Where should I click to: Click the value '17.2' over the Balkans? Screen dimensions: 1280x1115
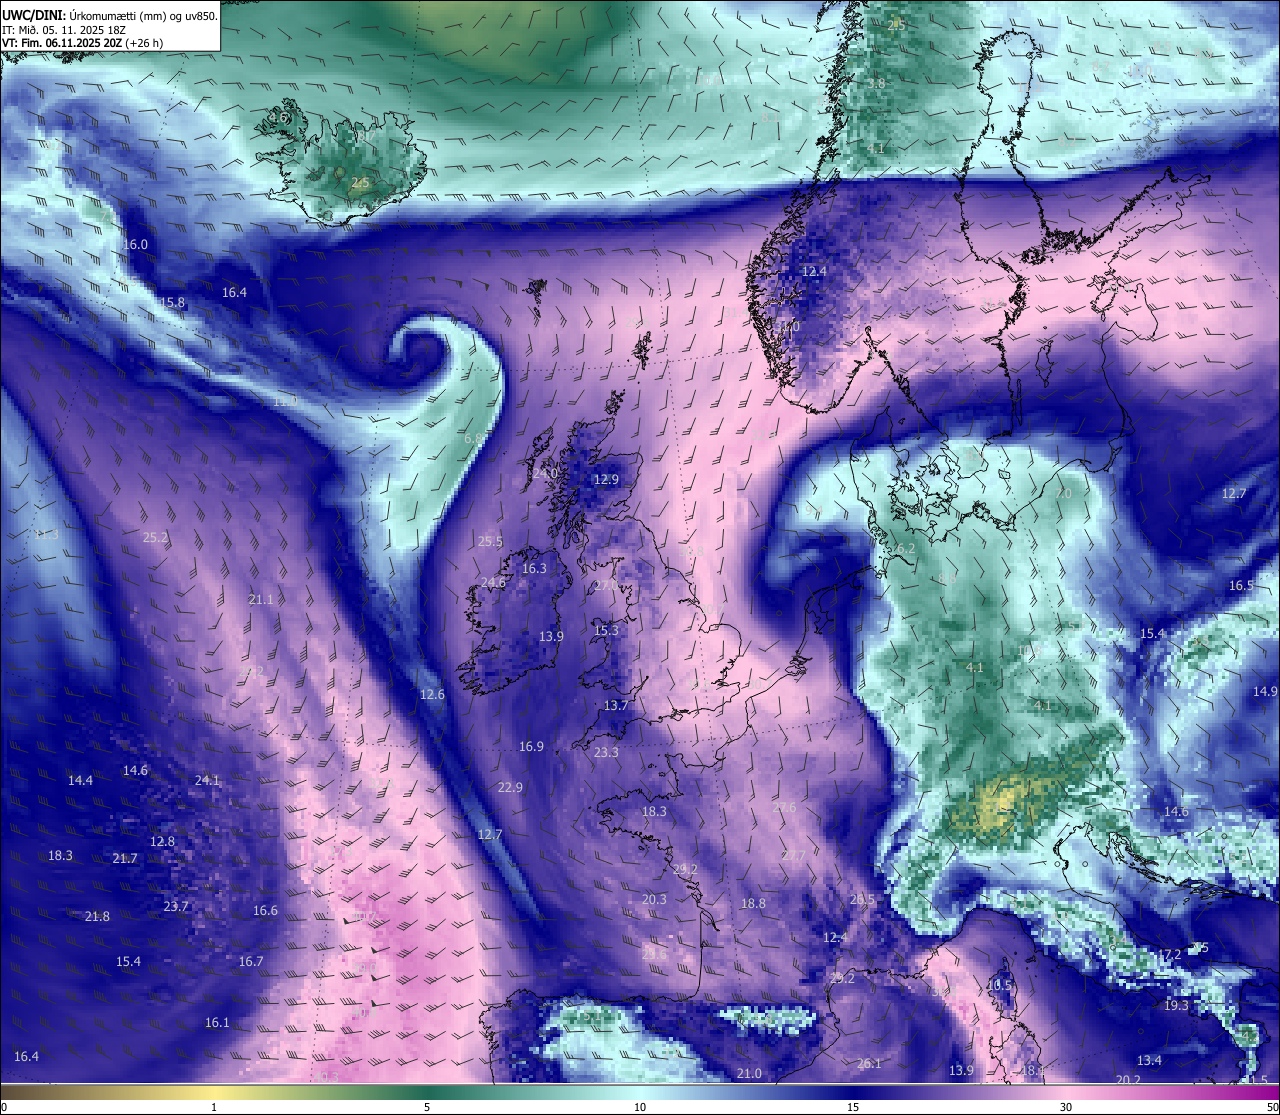tap(1169, 954)
